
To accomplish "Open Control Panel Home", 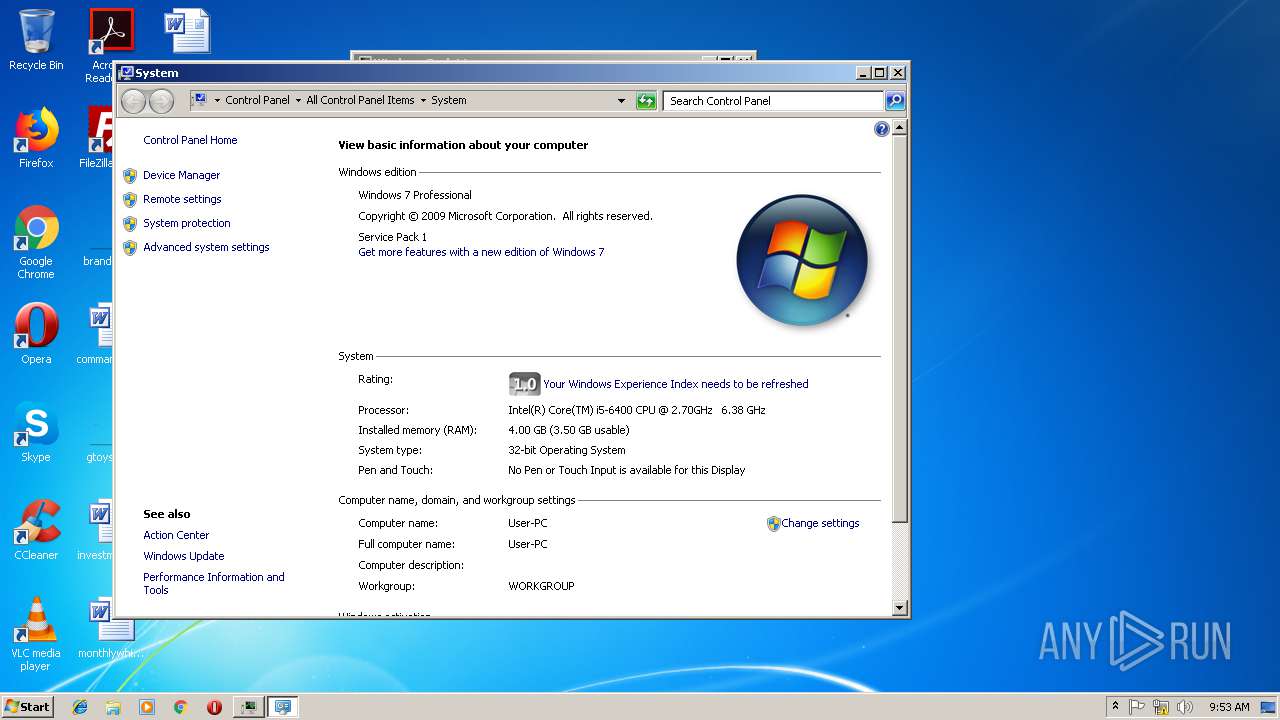I will coord(190,140).
